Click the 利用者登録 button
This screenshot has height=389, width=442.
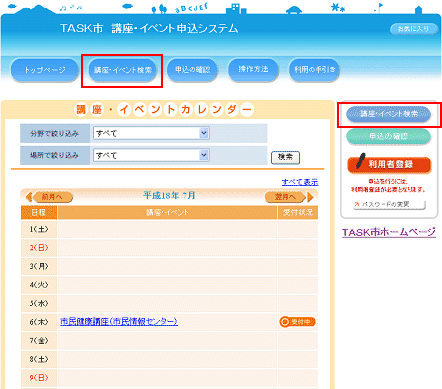click(x=389, y=165)
